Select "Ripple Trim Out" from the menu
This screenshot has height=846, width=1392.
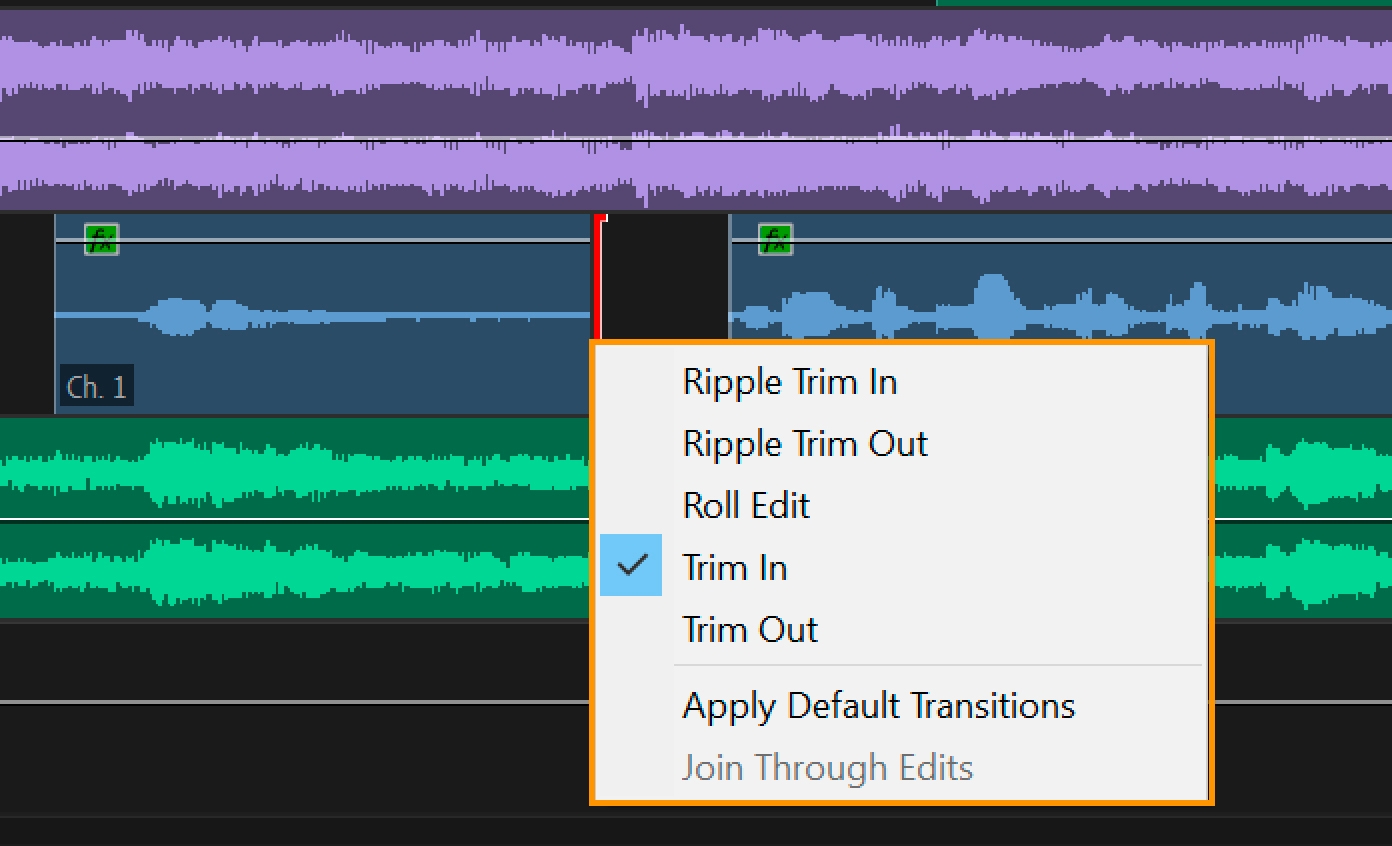pyautogui.click(x=805, y=443)
